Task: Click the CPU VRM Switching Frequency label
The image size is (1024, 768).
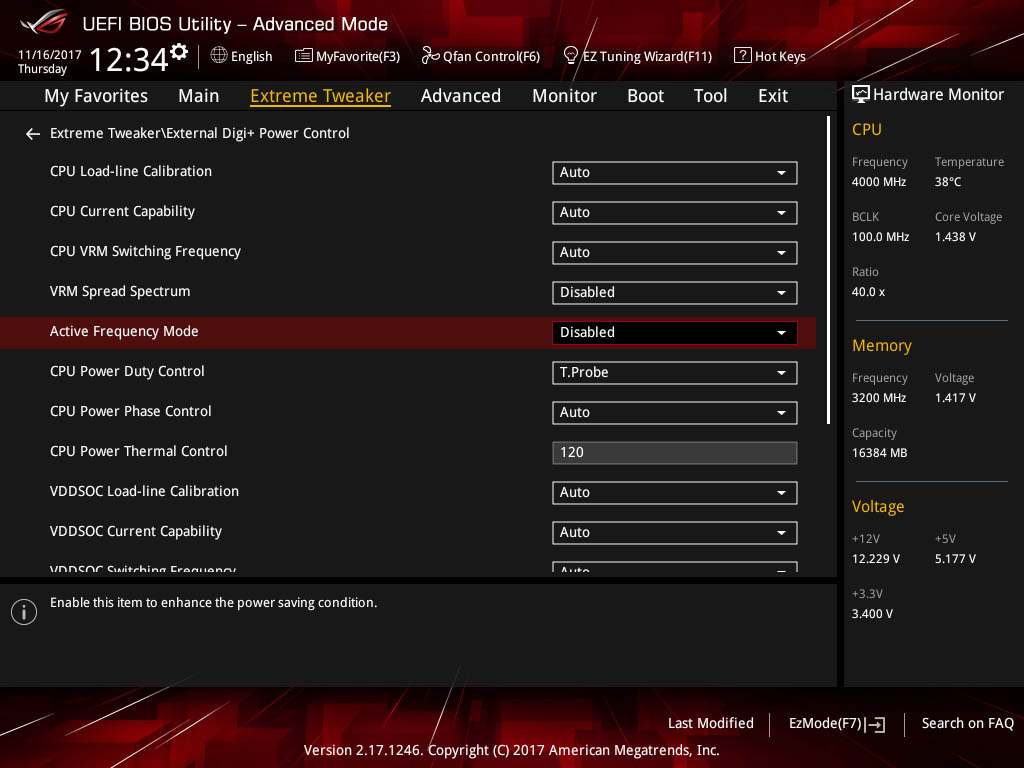Action: point(145,251)
